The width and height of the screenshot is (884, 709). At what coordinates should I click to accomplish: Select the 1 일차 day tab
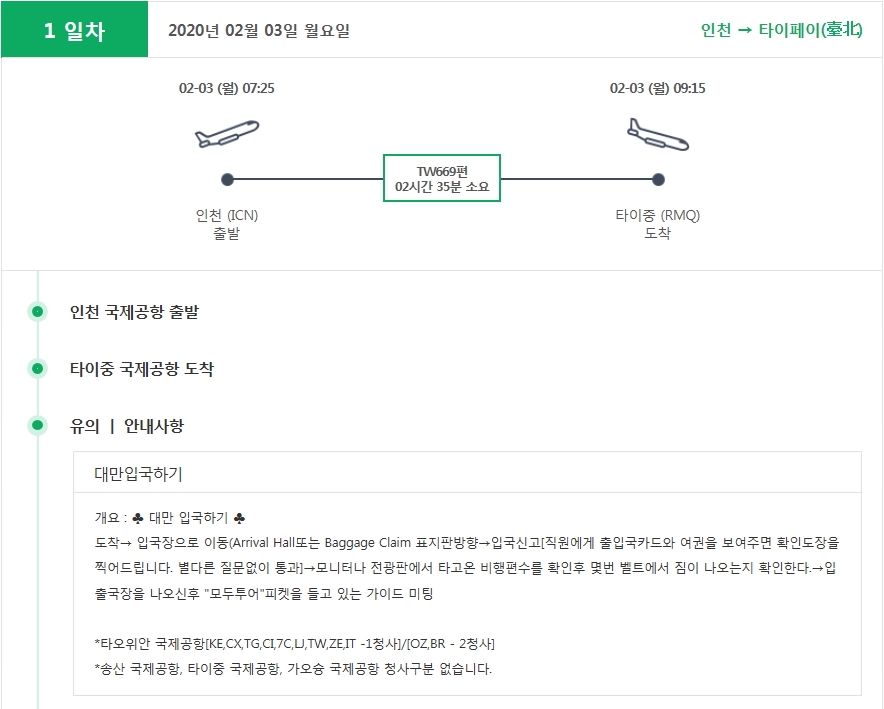[x=75, y=30]
